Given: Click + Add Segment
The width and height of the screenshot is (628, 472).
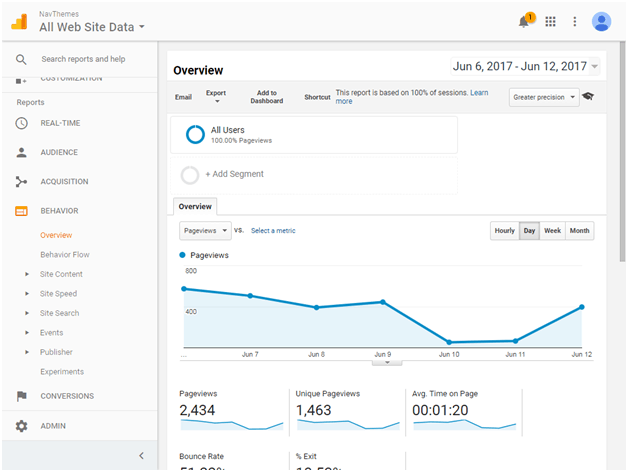Looking at the screenshot, I should point(235,174).
